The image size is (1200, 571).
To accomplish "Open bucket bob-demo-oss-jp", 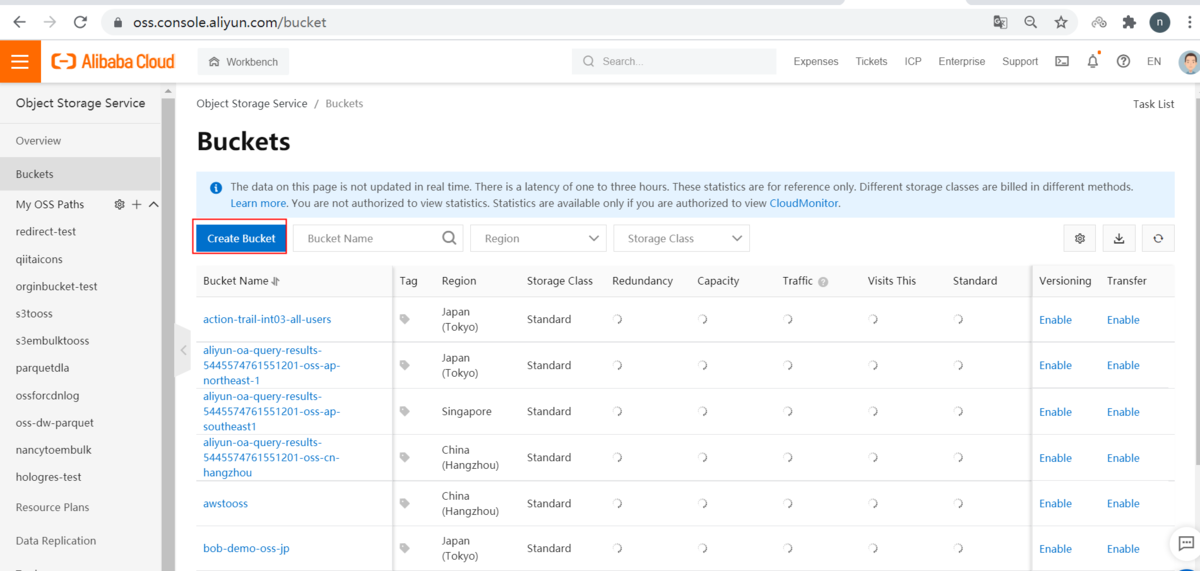I will pos(246,549).
